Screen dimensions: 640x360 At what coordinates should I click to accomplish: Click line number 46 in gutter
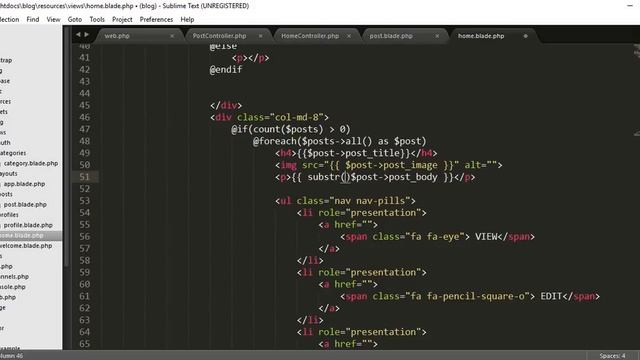pos(84,117)
